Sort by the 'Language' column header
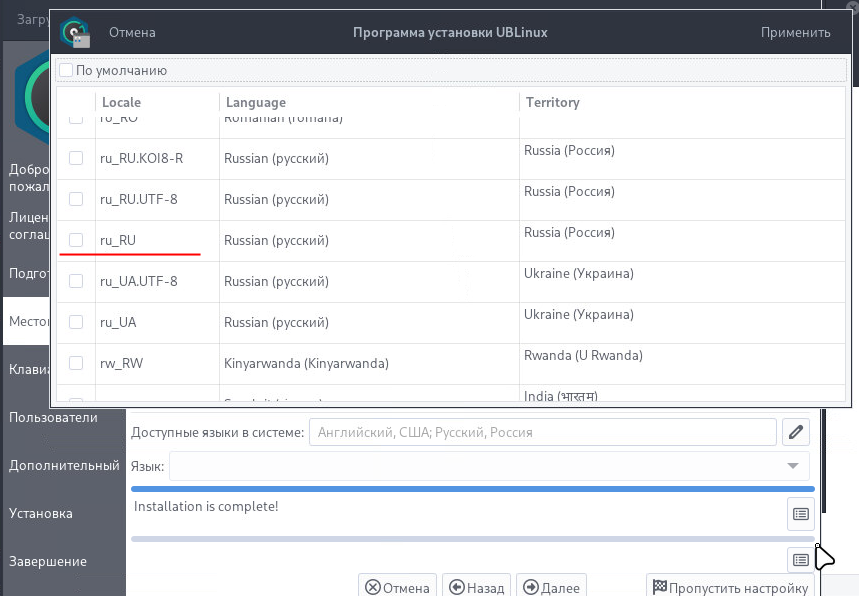The image size is (859, 596). (x=255, y=102)
